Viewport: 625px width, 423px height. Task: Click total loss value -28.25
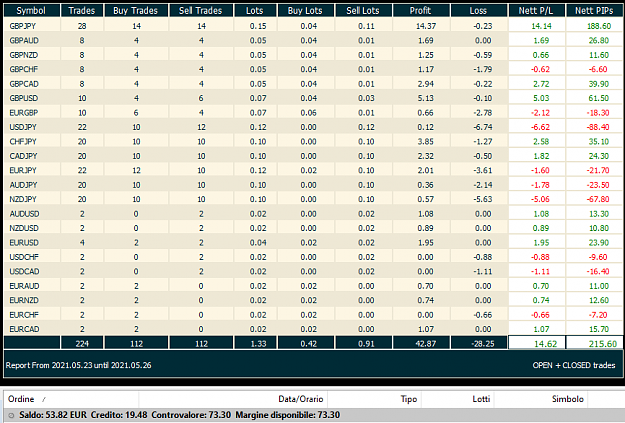(x=483, y=344)
